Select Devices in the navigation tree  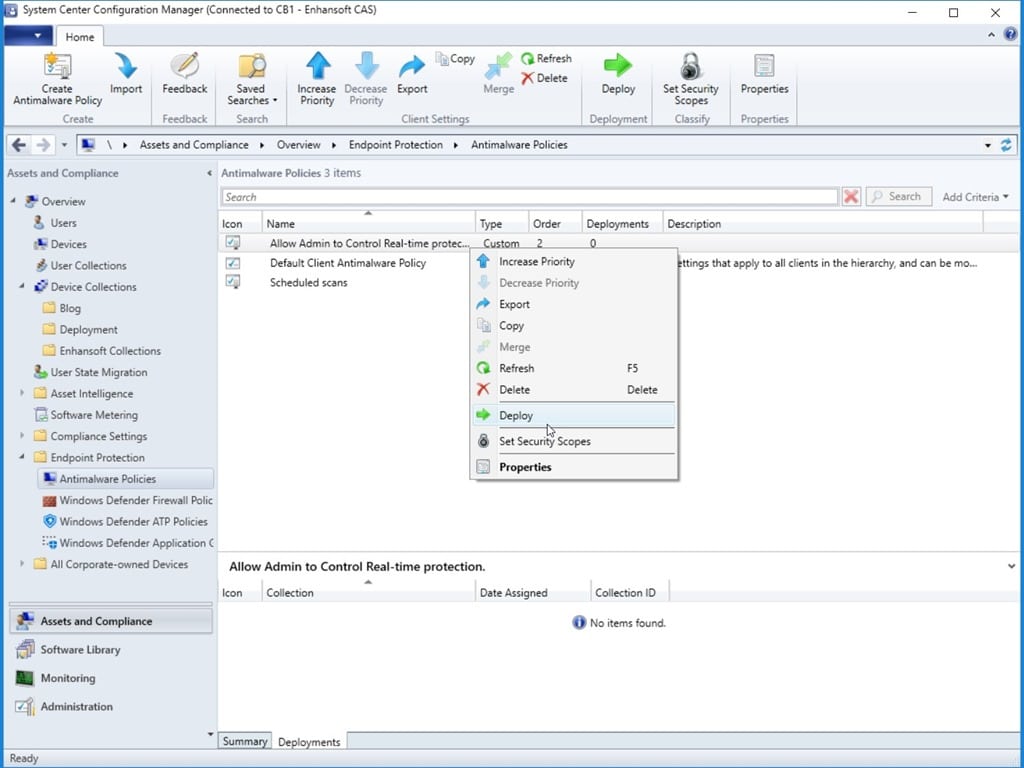pos(69,244)
